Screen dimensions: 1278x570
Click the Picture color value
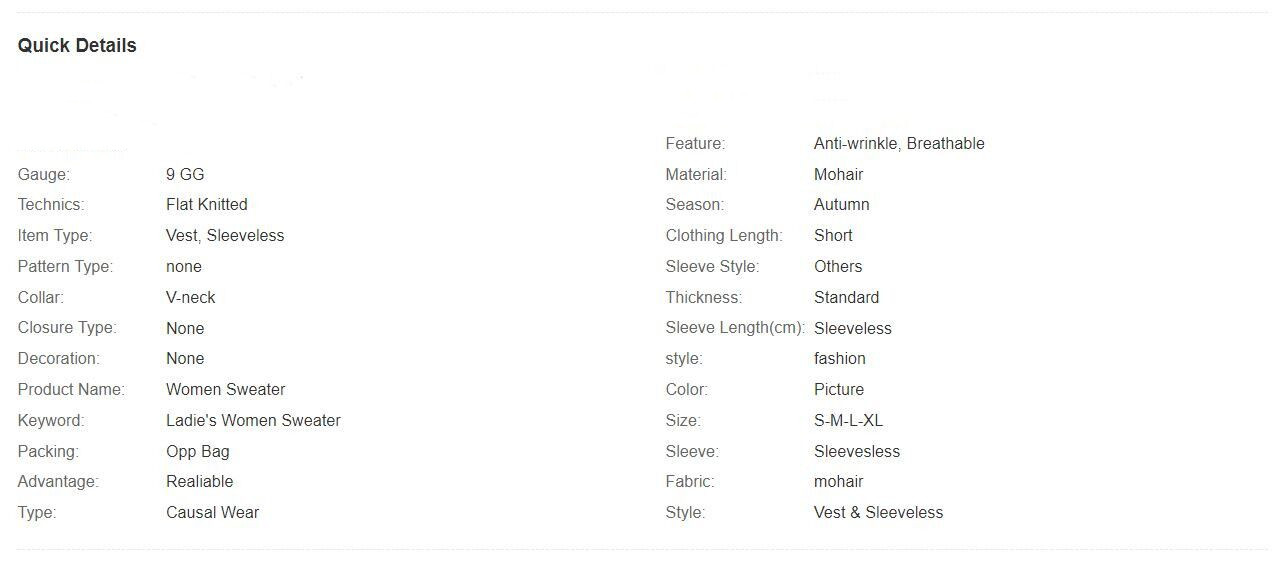tap(839, 389)
